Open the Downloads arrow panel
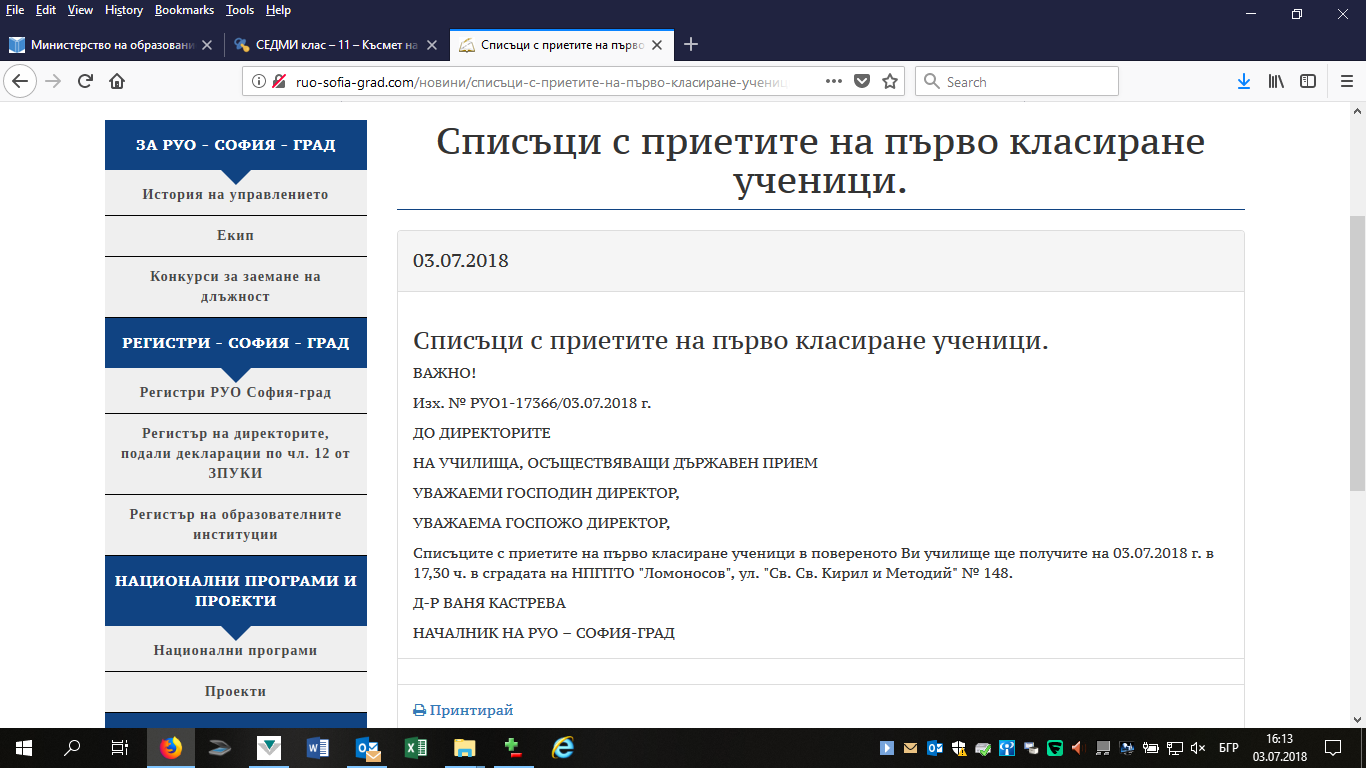The width and height of the screenshot is (1366, 768). (x=1244, y=82)
